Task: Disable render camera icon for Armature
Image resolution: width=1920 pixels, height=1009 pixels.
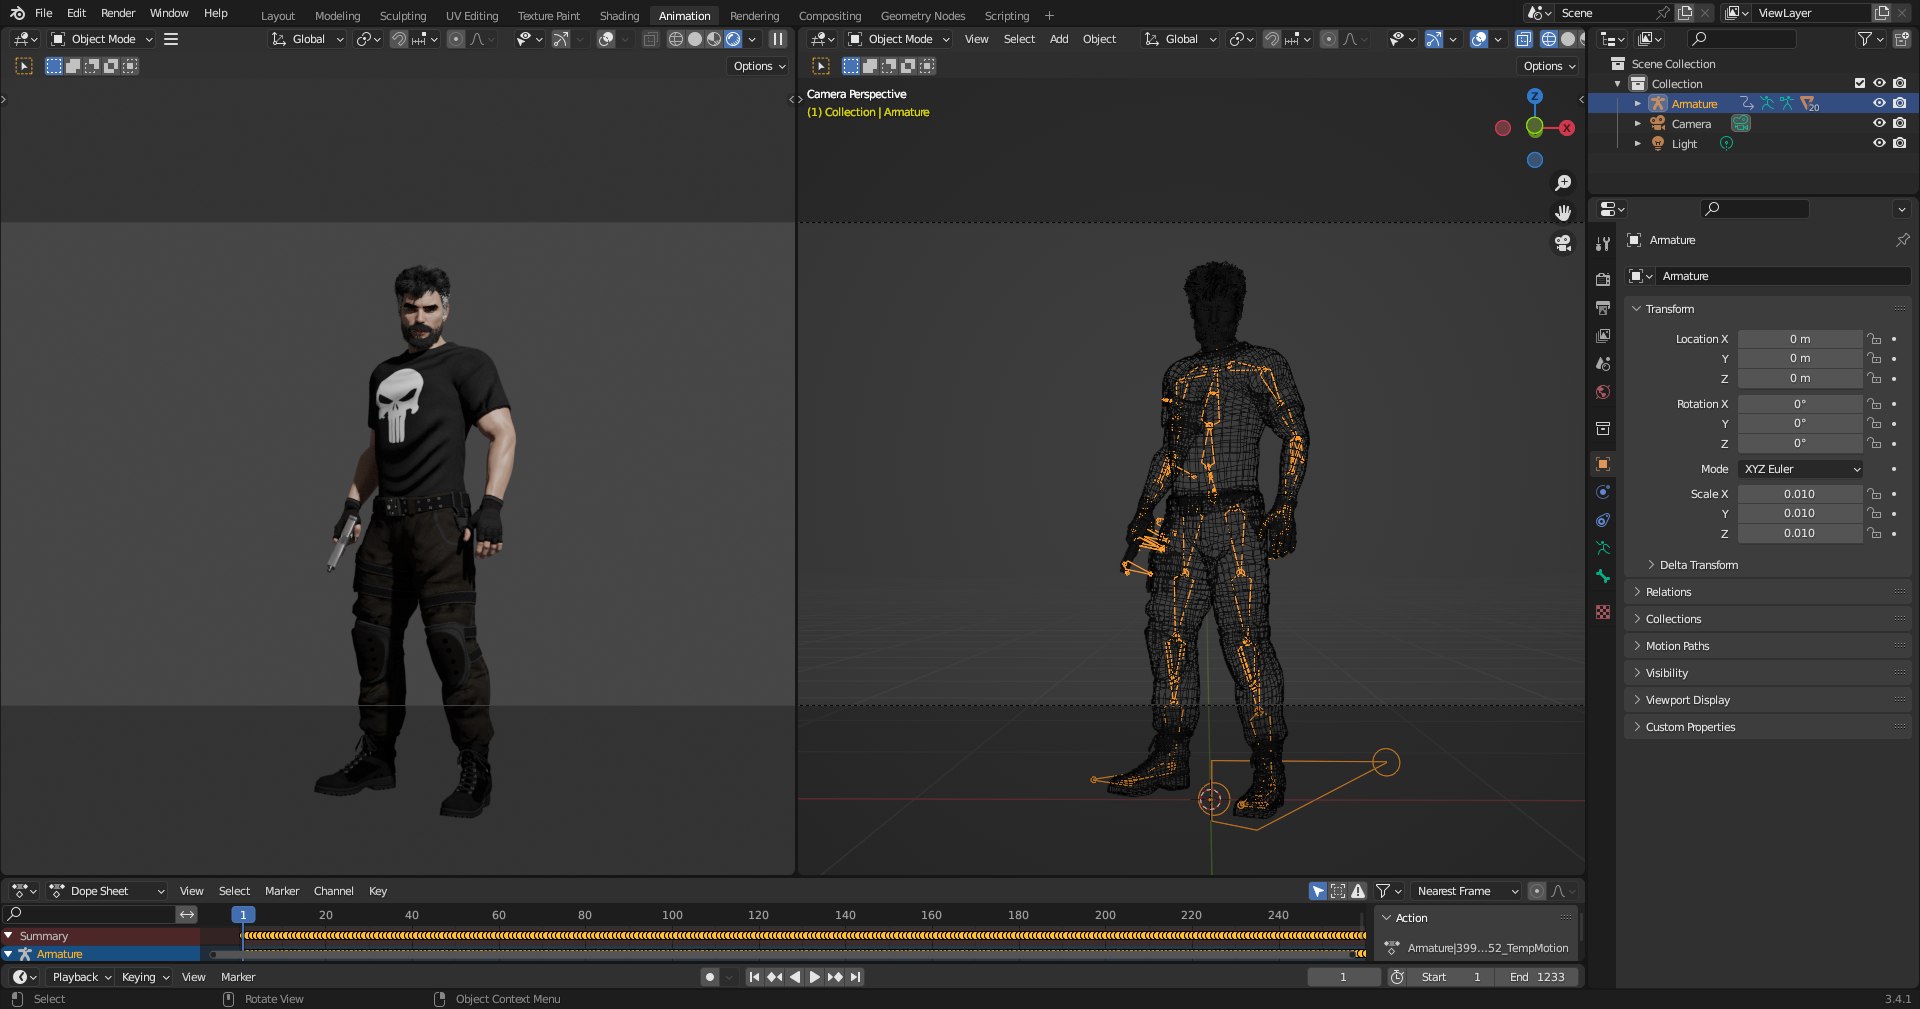Action: 1899,103
